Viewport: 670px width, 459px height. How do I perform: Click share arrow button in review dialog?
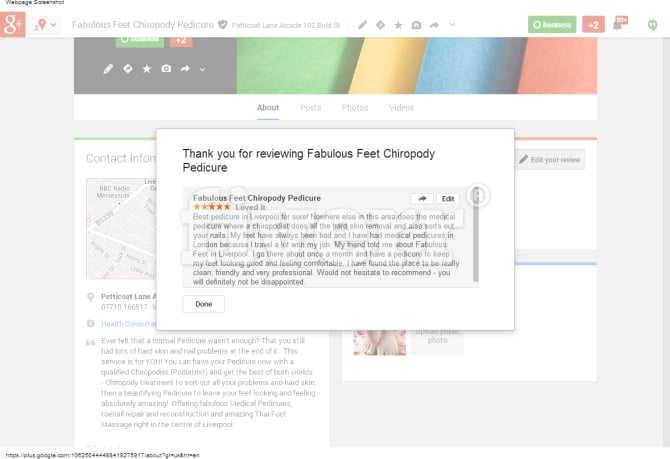(422, 199)
